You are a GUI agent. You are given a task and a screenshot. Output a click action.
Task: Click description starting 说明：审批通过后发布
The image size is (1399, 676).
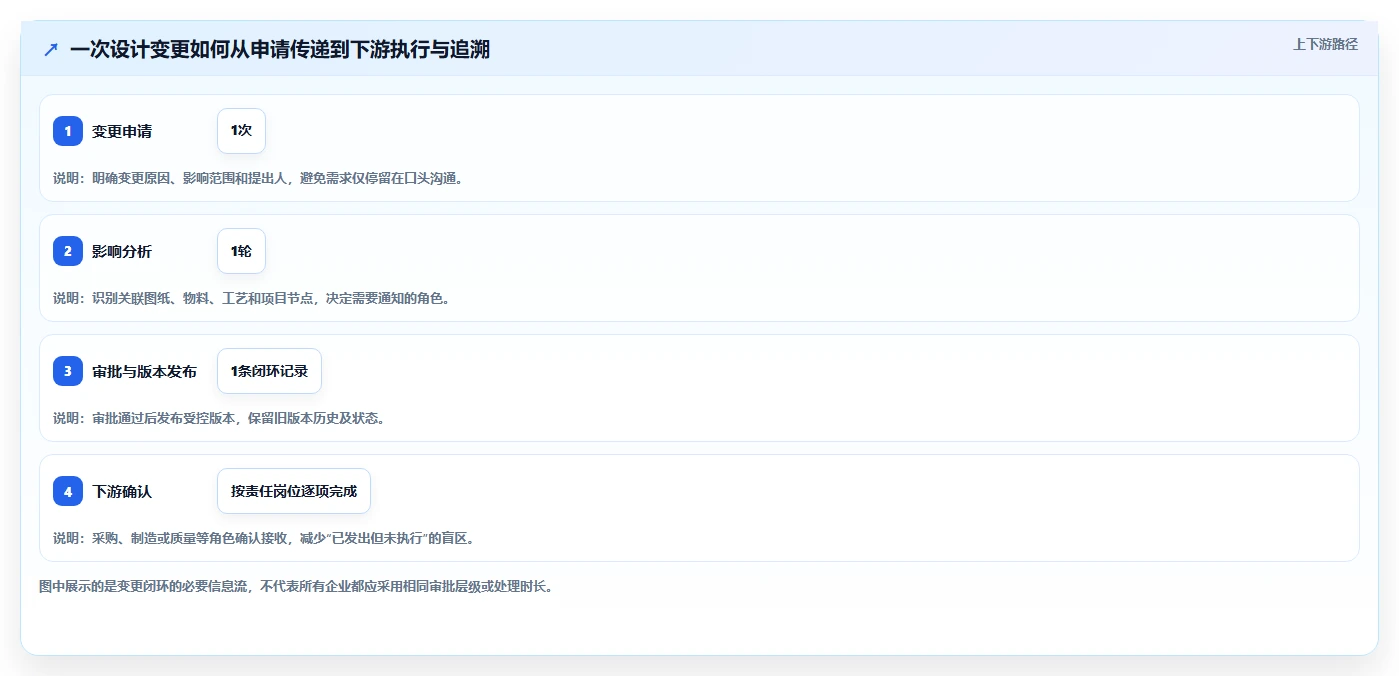[219, 418]
